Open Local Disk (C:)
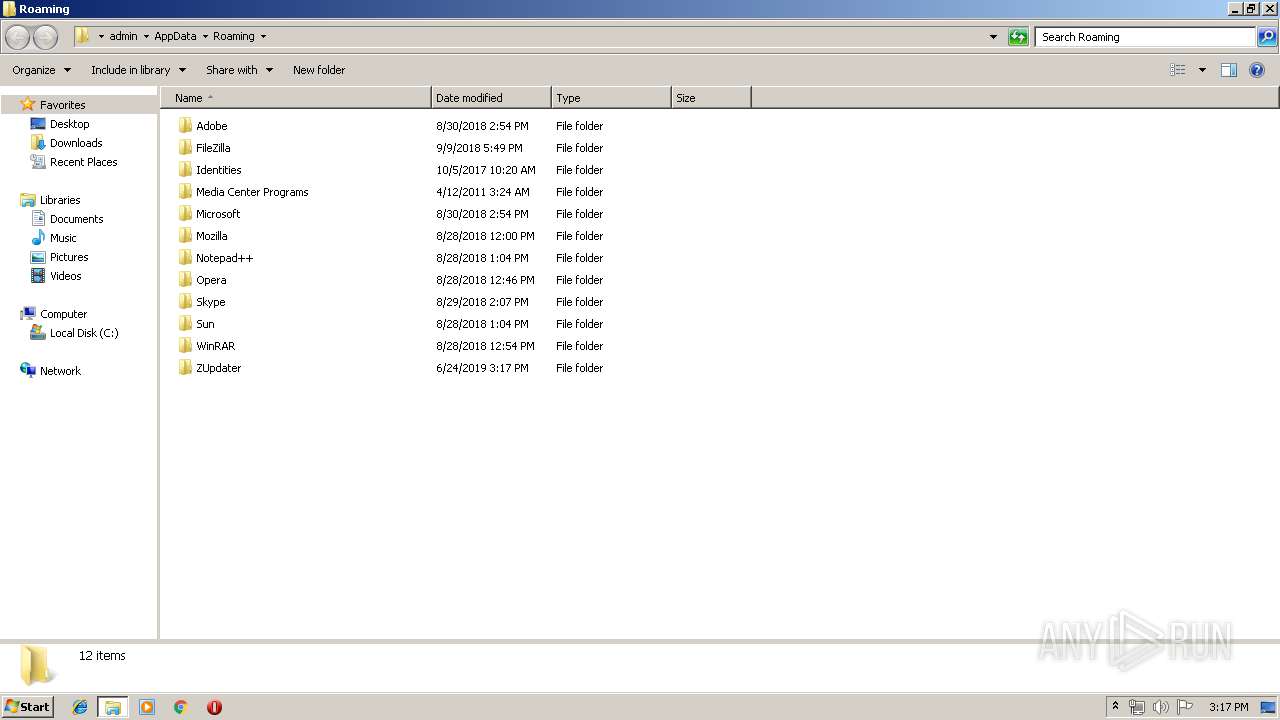This screenshot has height=720, width=1280. (84, 333)
